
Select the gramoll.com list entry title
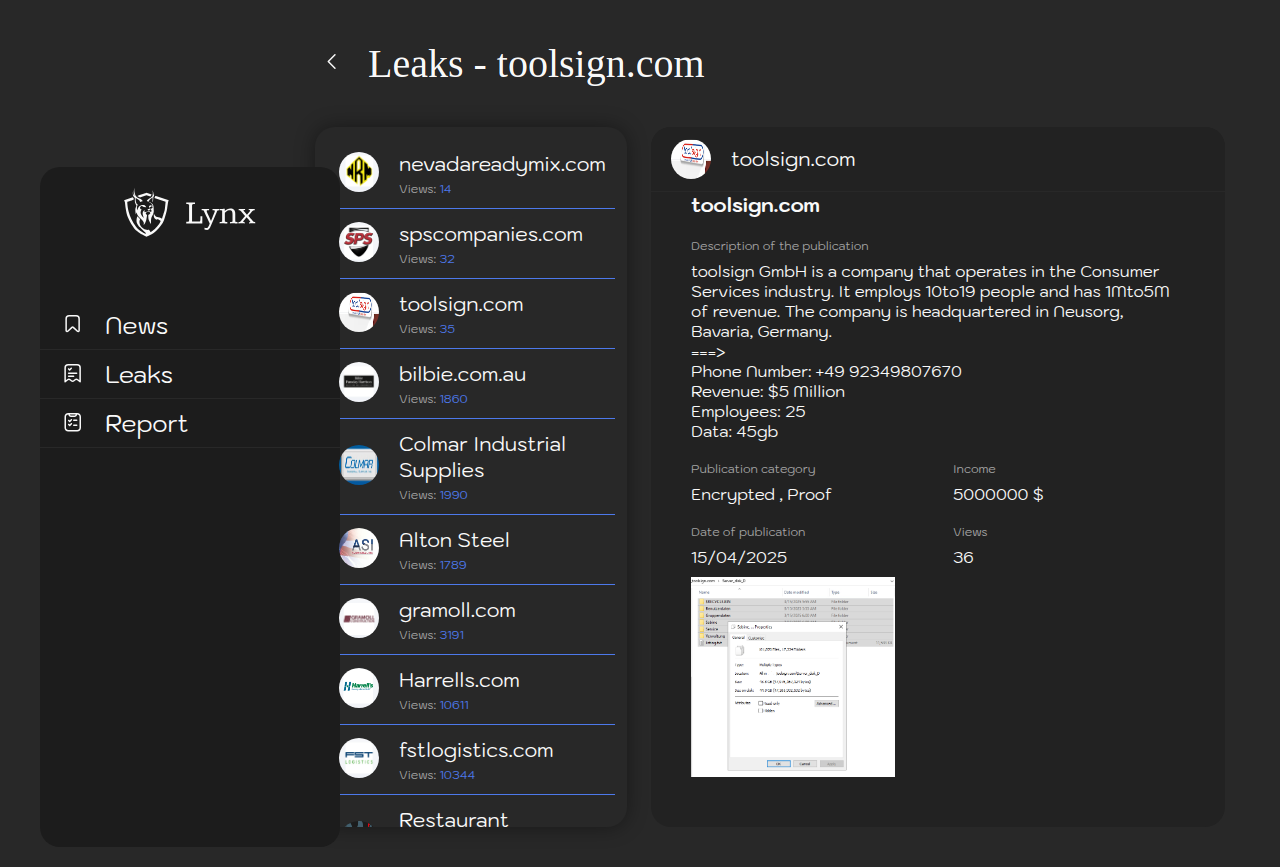(x=457, y=611)
